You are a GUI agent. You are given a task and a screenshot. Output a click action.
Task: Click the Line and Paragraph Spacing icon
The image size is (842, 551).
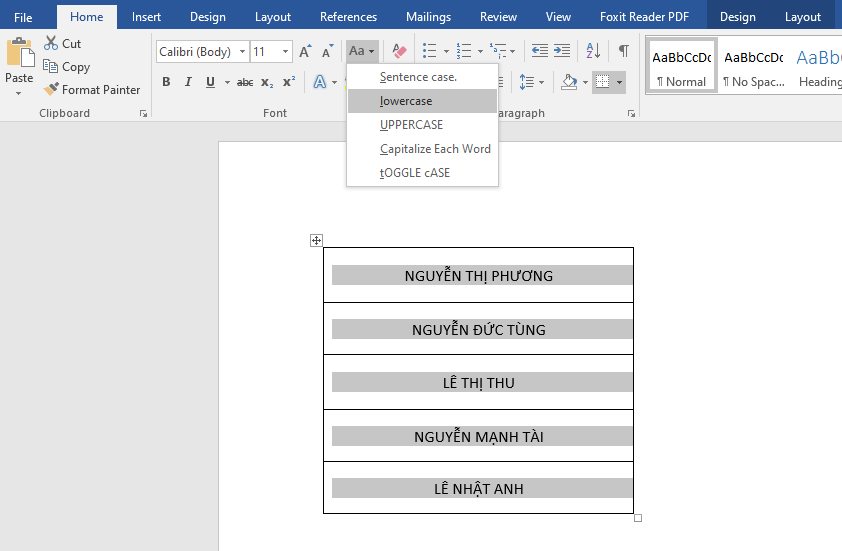point(527,82)
